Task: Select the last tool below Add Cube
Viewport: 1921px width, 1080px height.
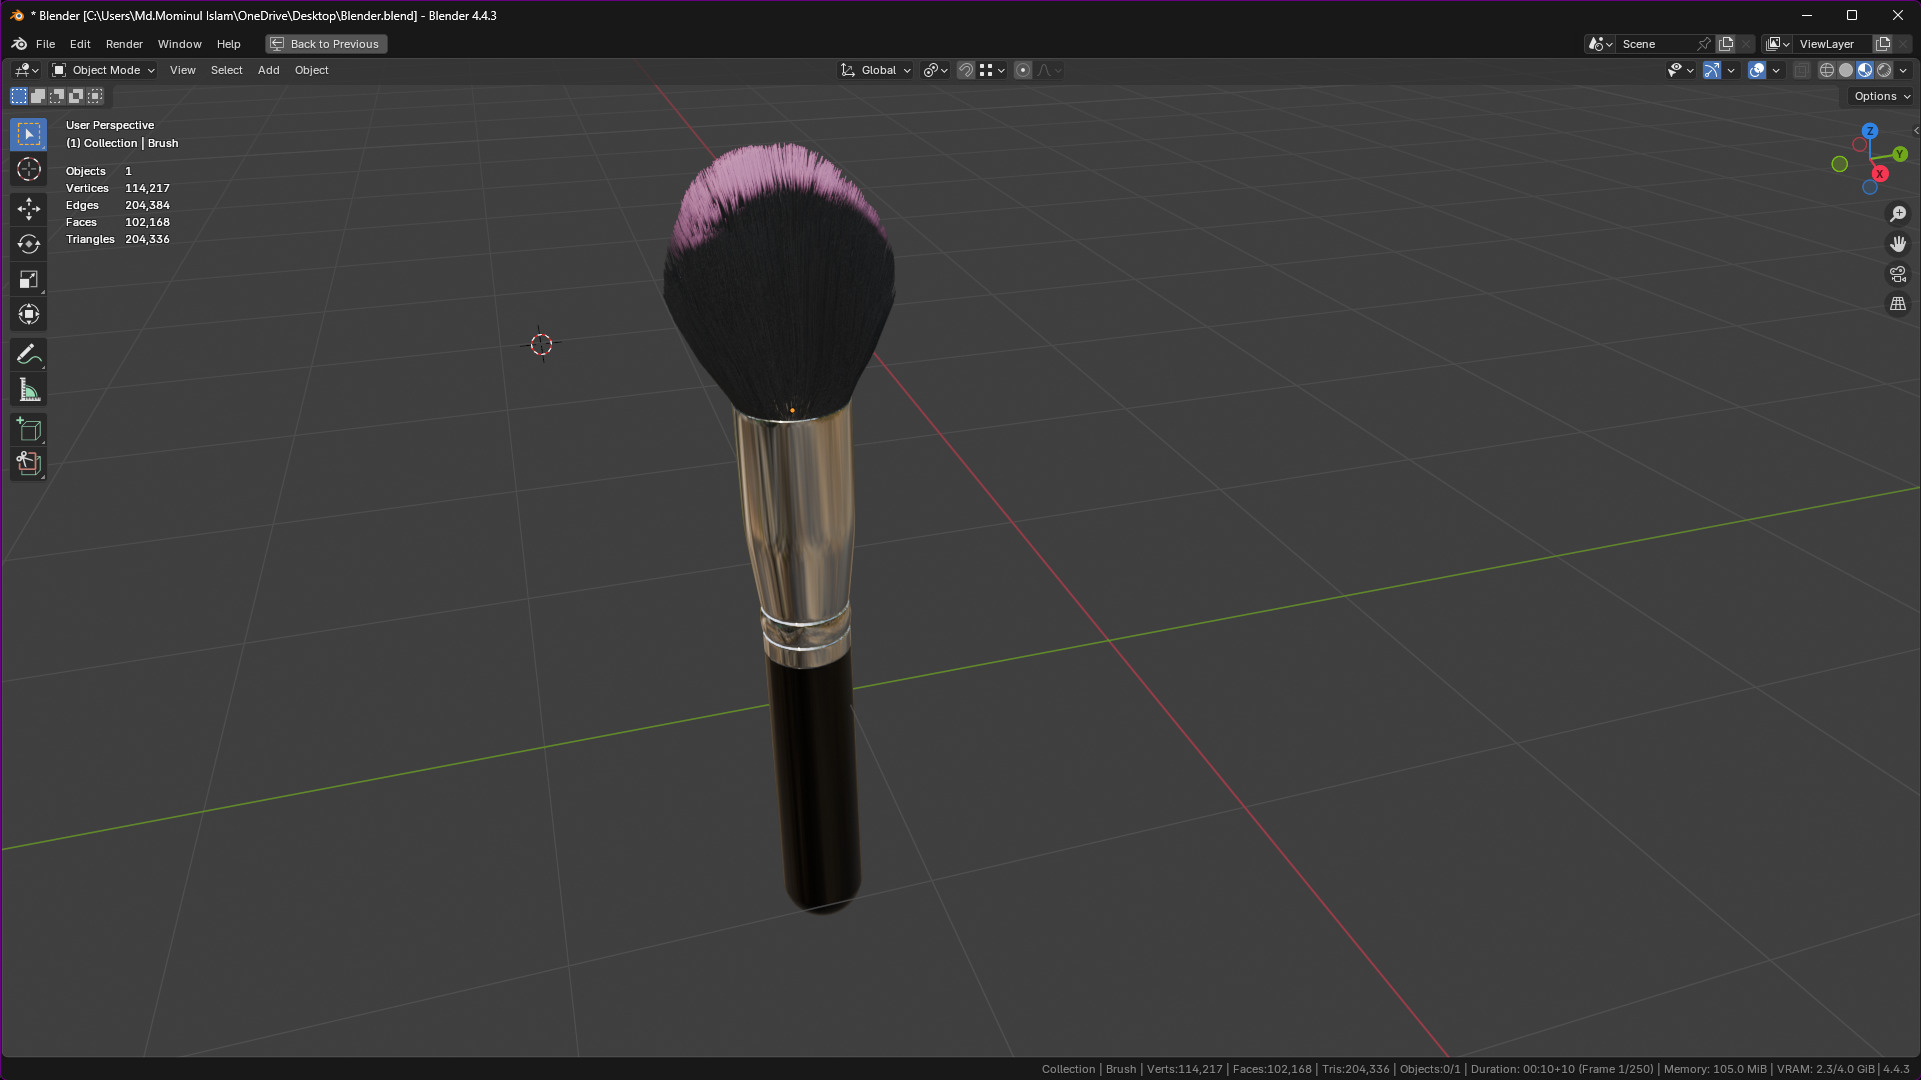Action: point(28,463)
